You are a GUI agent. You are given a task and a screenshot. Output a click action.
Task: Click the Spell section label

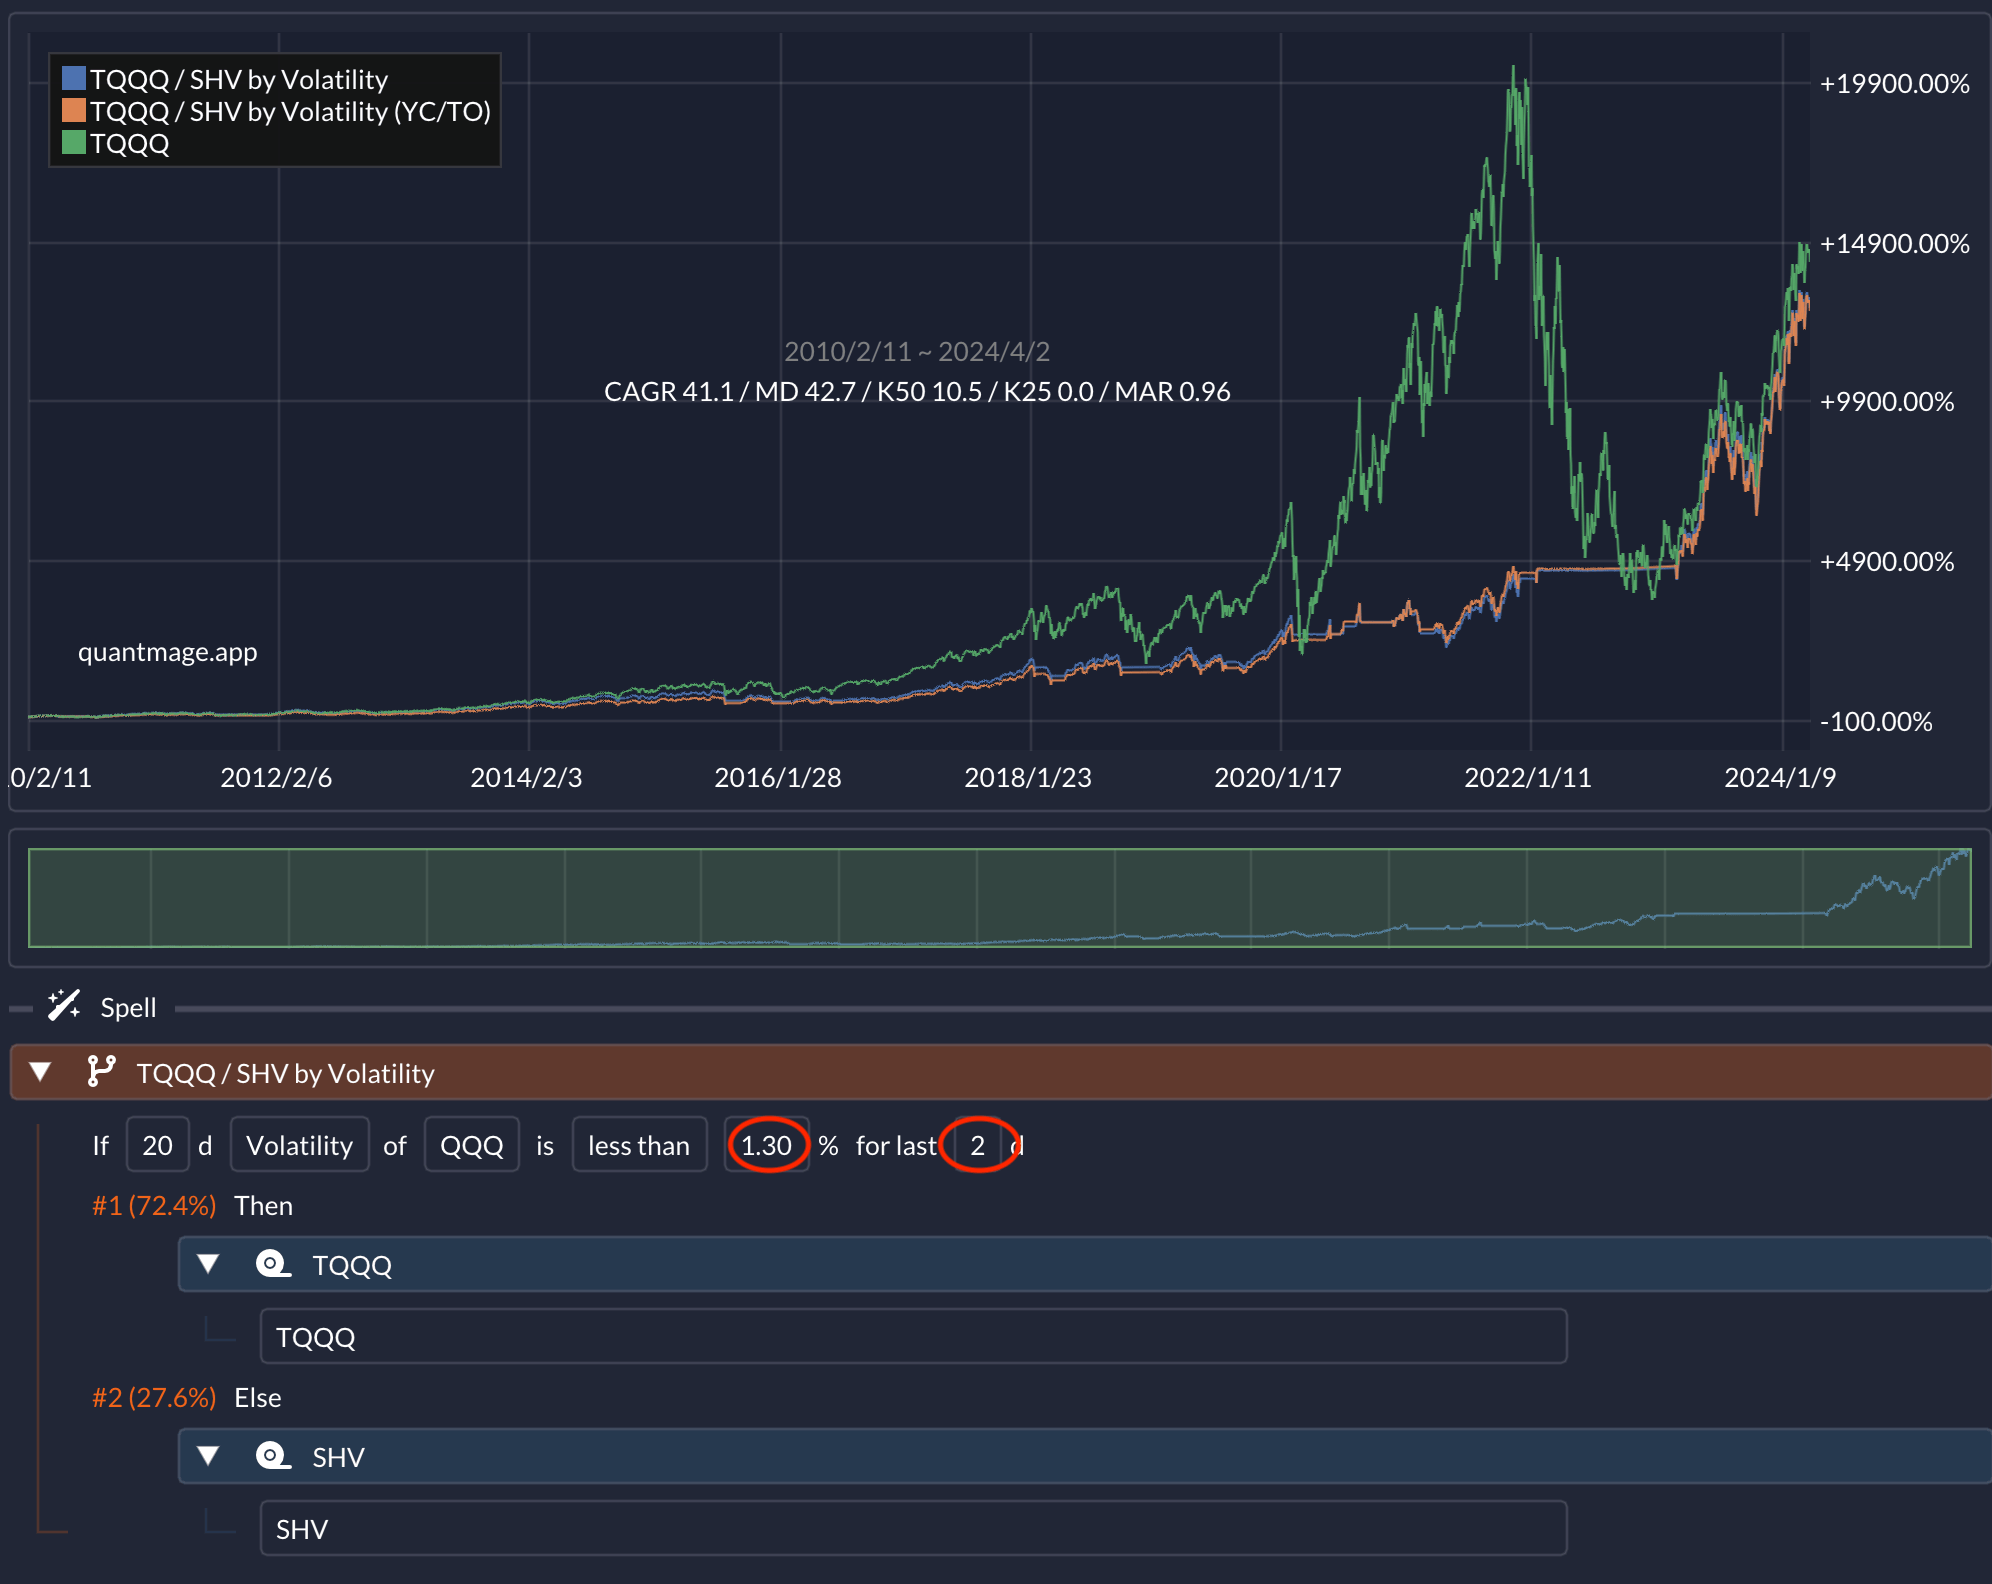128,1007
